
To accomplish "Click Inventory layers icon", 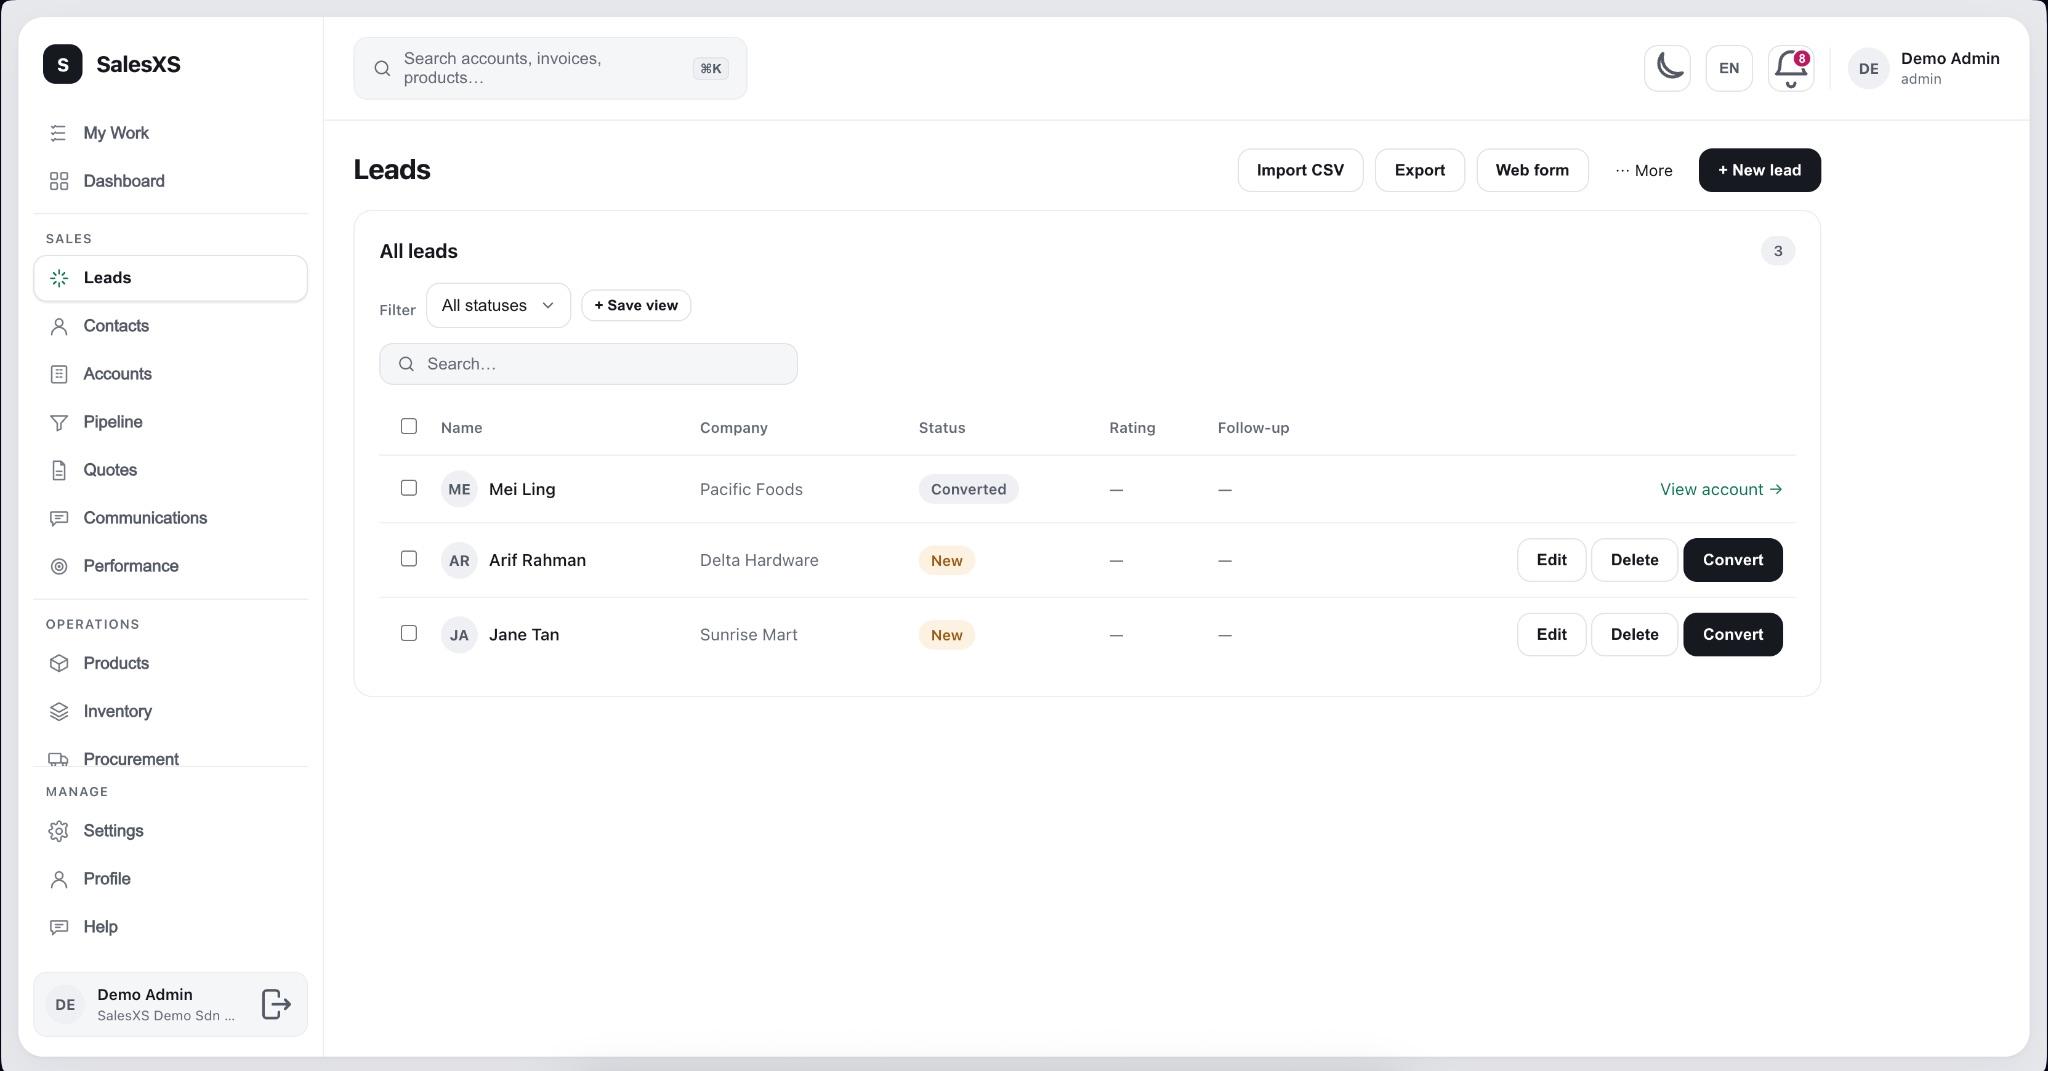I will 59,711.
